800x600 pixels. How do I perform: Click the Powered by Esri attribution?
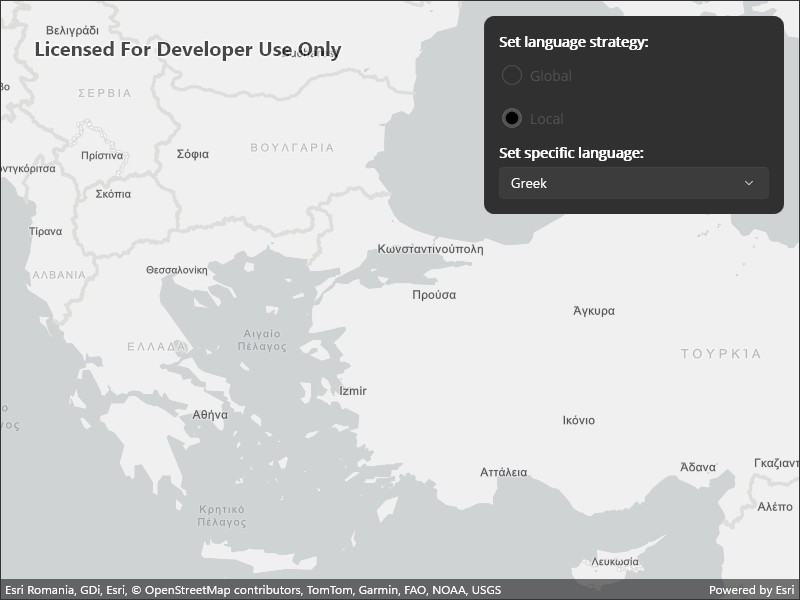(x=751, y=590)
